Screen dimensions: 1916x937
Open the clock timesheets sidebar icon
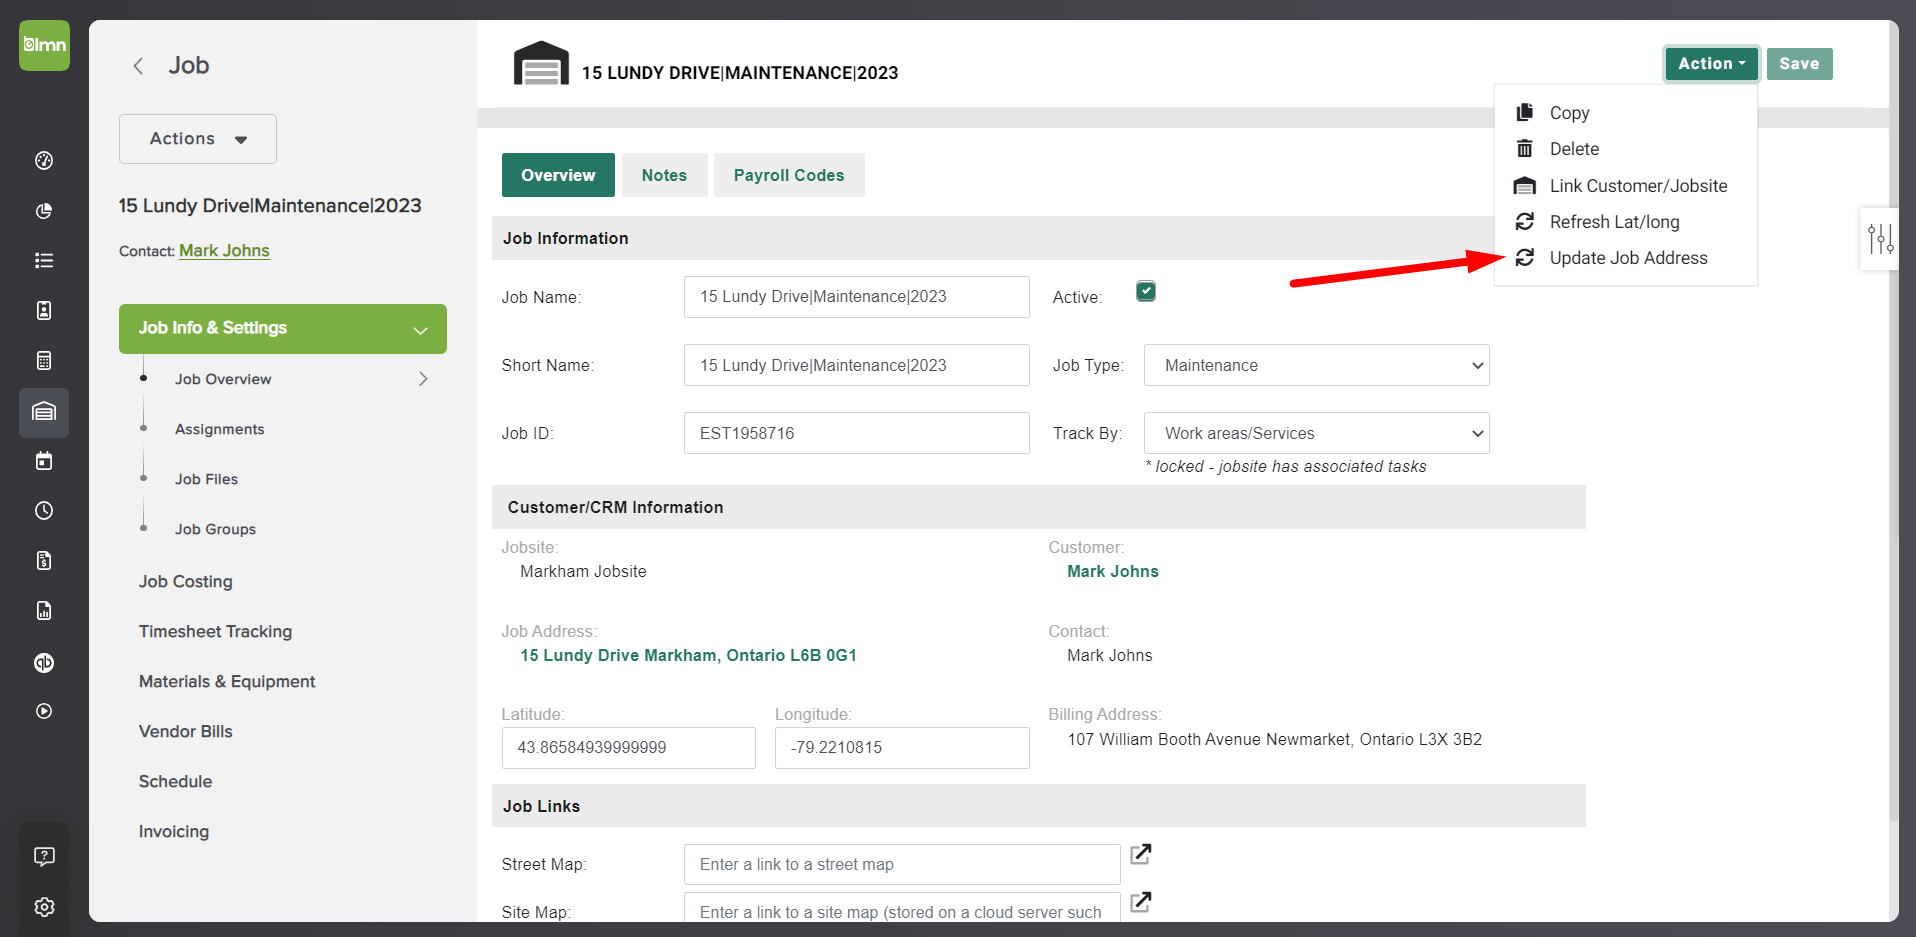[44, 511]
